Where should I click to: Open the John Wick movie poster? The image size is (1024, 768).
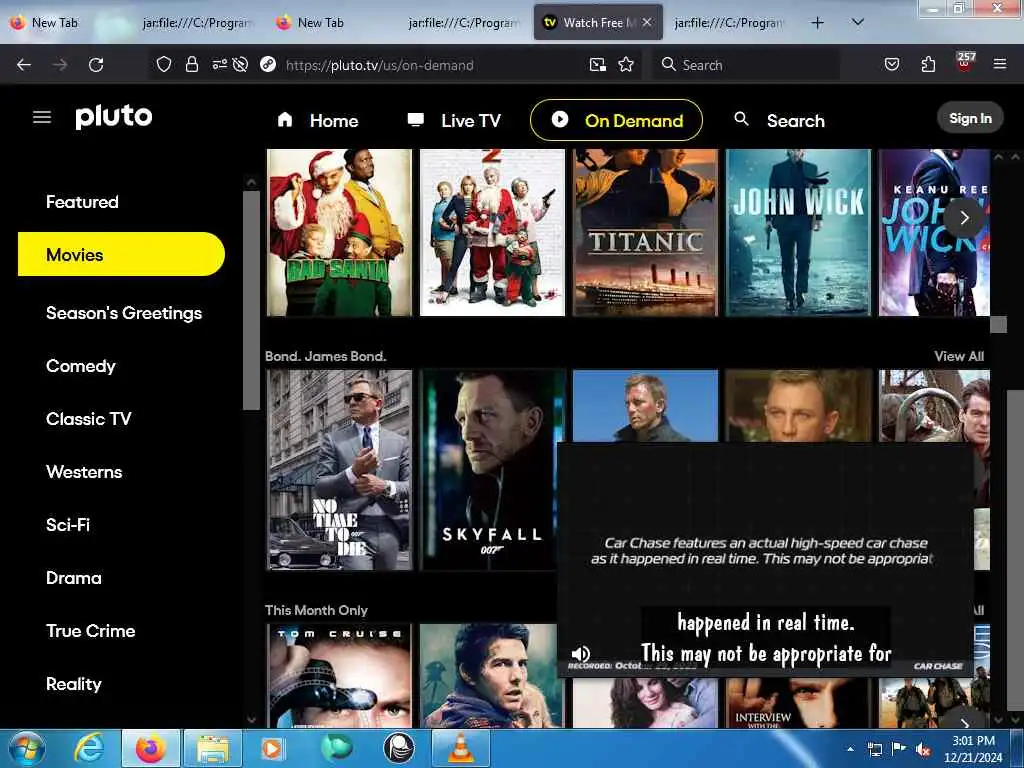tap(798, 232)
